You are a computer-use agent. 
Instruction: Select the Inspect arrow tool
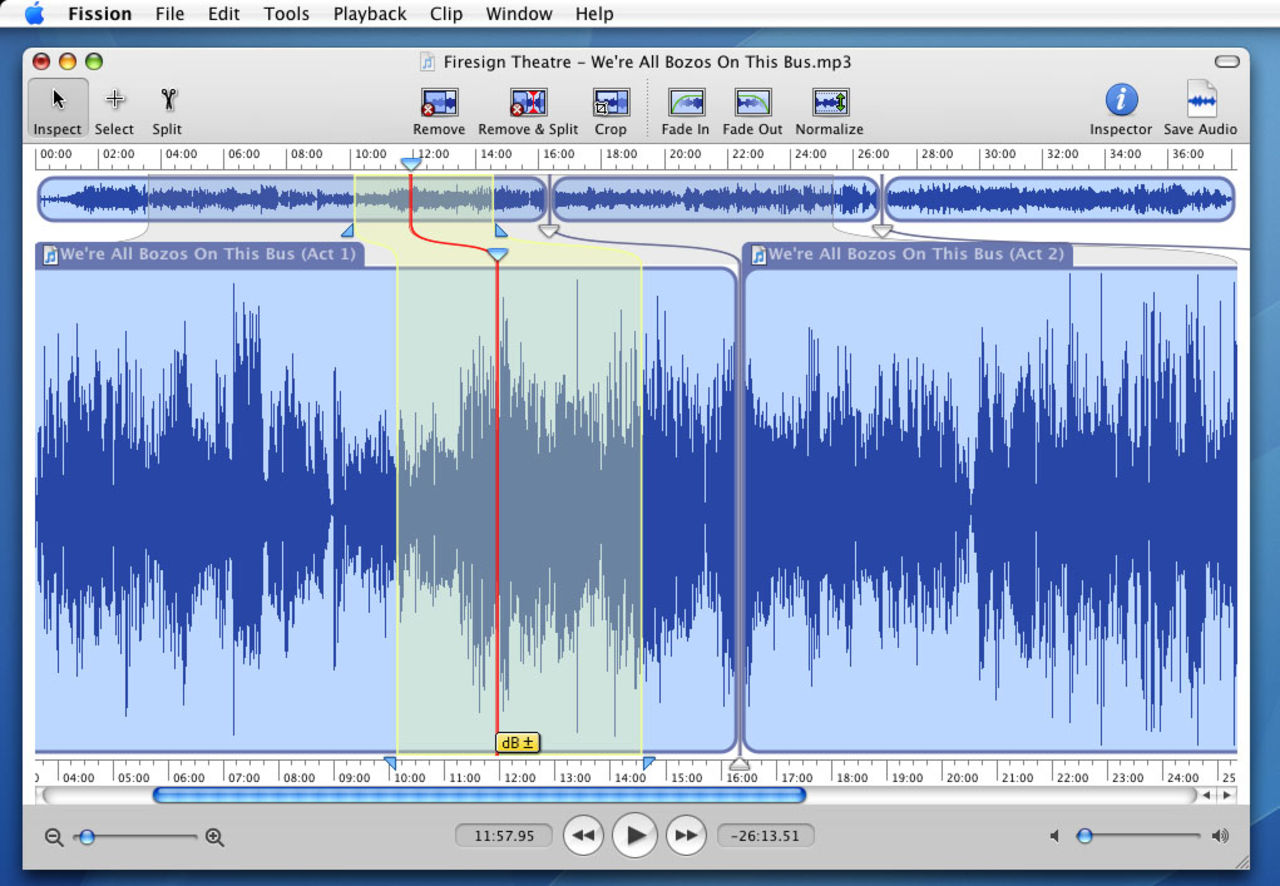click(57, 101)
